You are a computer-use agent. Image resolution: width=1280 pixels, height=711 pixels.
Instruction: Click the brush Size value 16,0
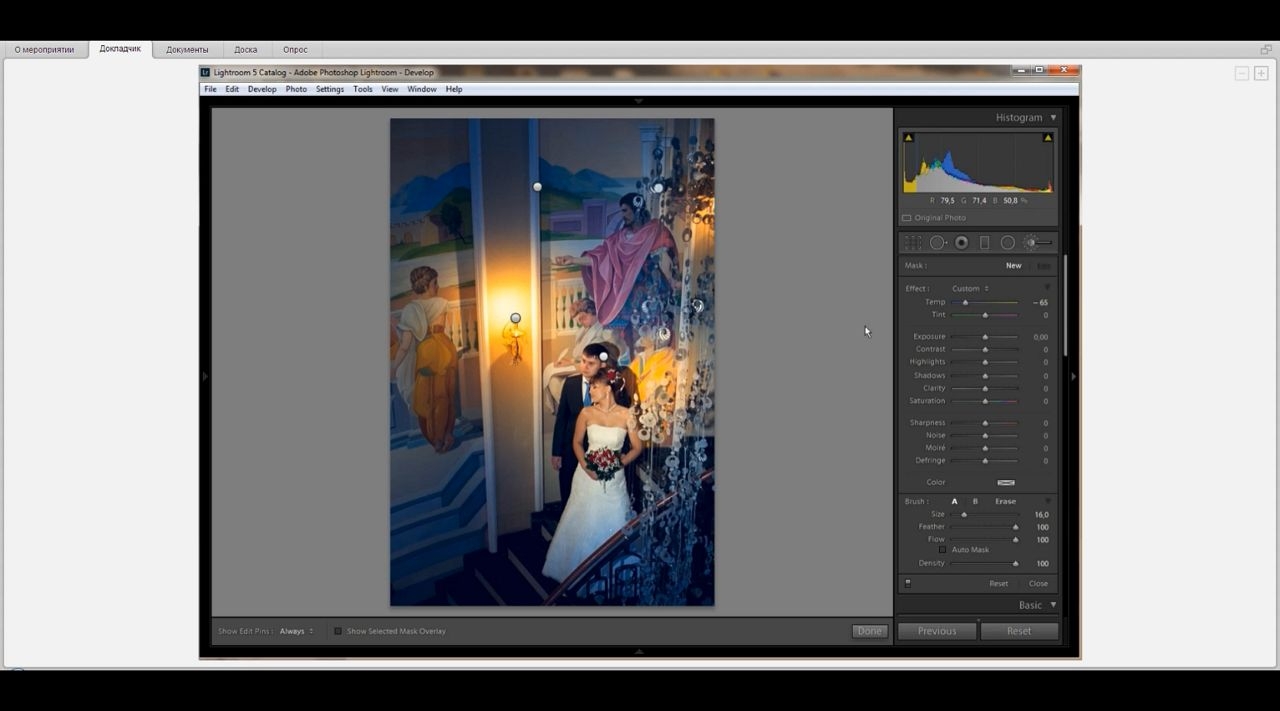click(x=1041, y=514)
